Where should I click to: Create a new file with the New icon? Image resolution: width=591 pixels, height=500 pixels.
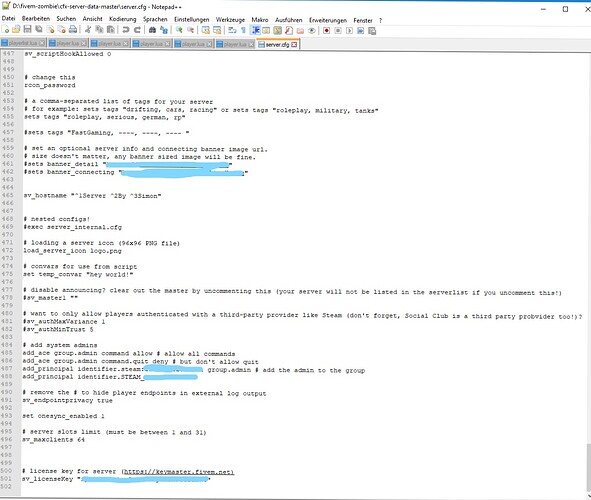tap(5, 30)
